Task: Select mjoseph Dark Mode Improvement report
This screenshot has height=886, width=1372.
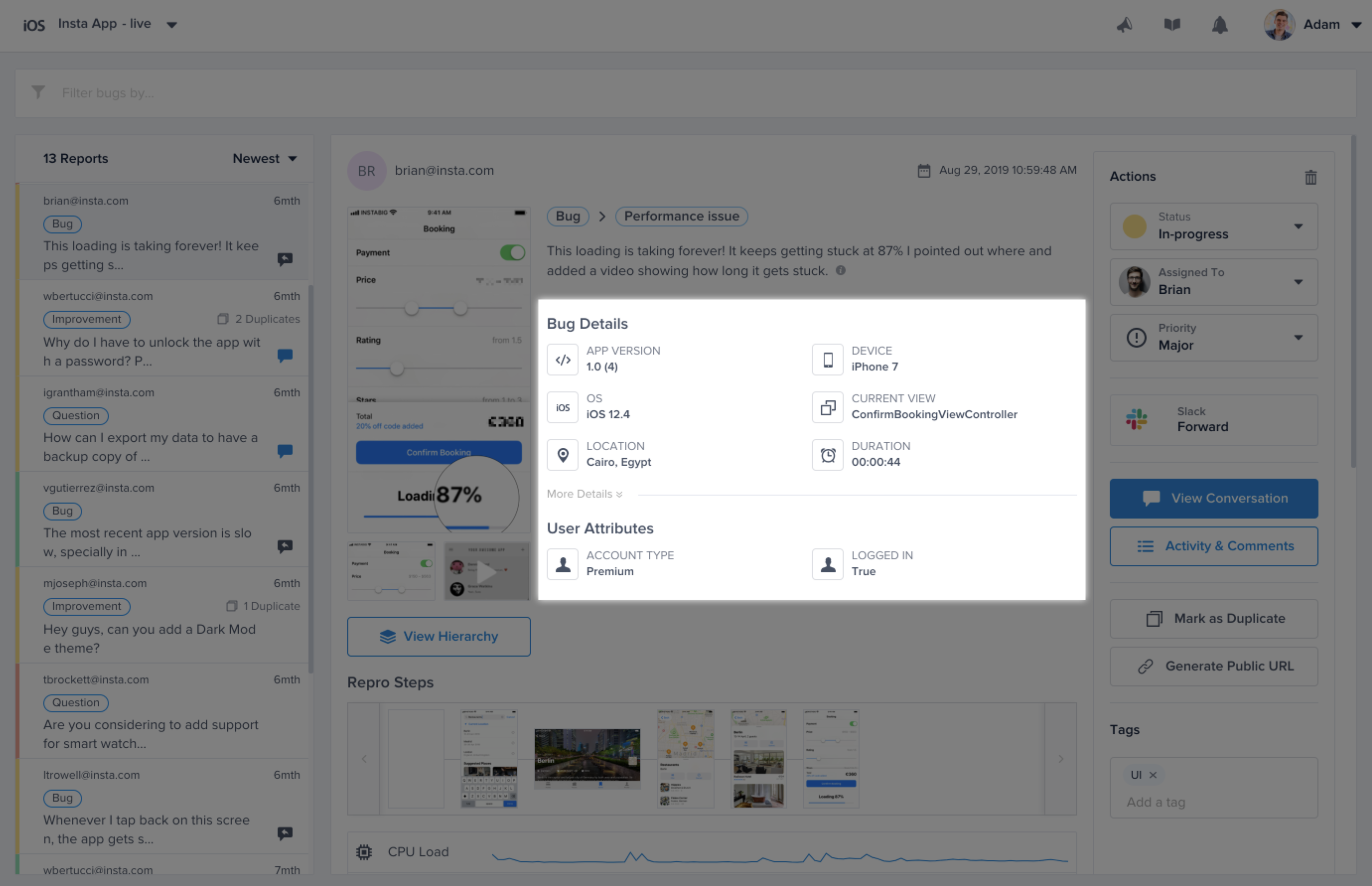Action: point(164,615)
